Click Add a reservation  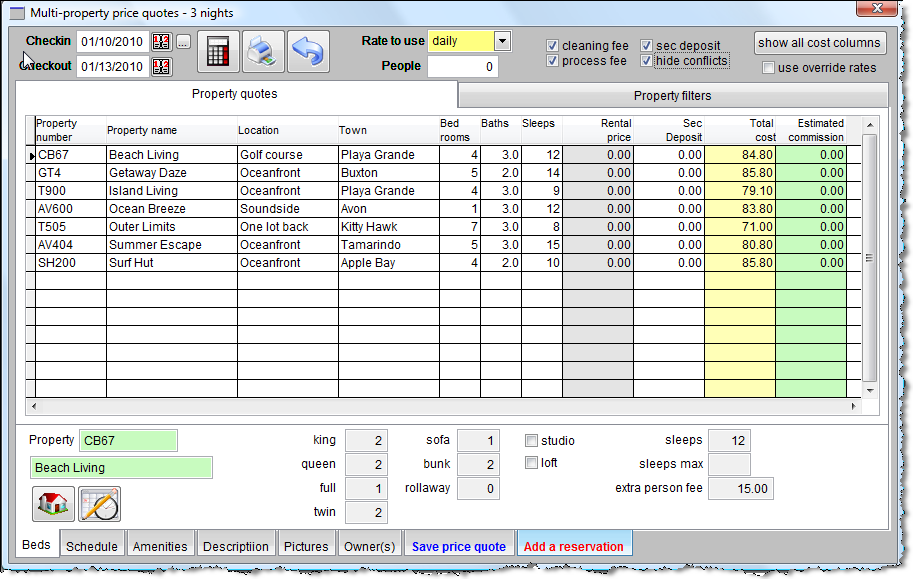coord(574,546)
